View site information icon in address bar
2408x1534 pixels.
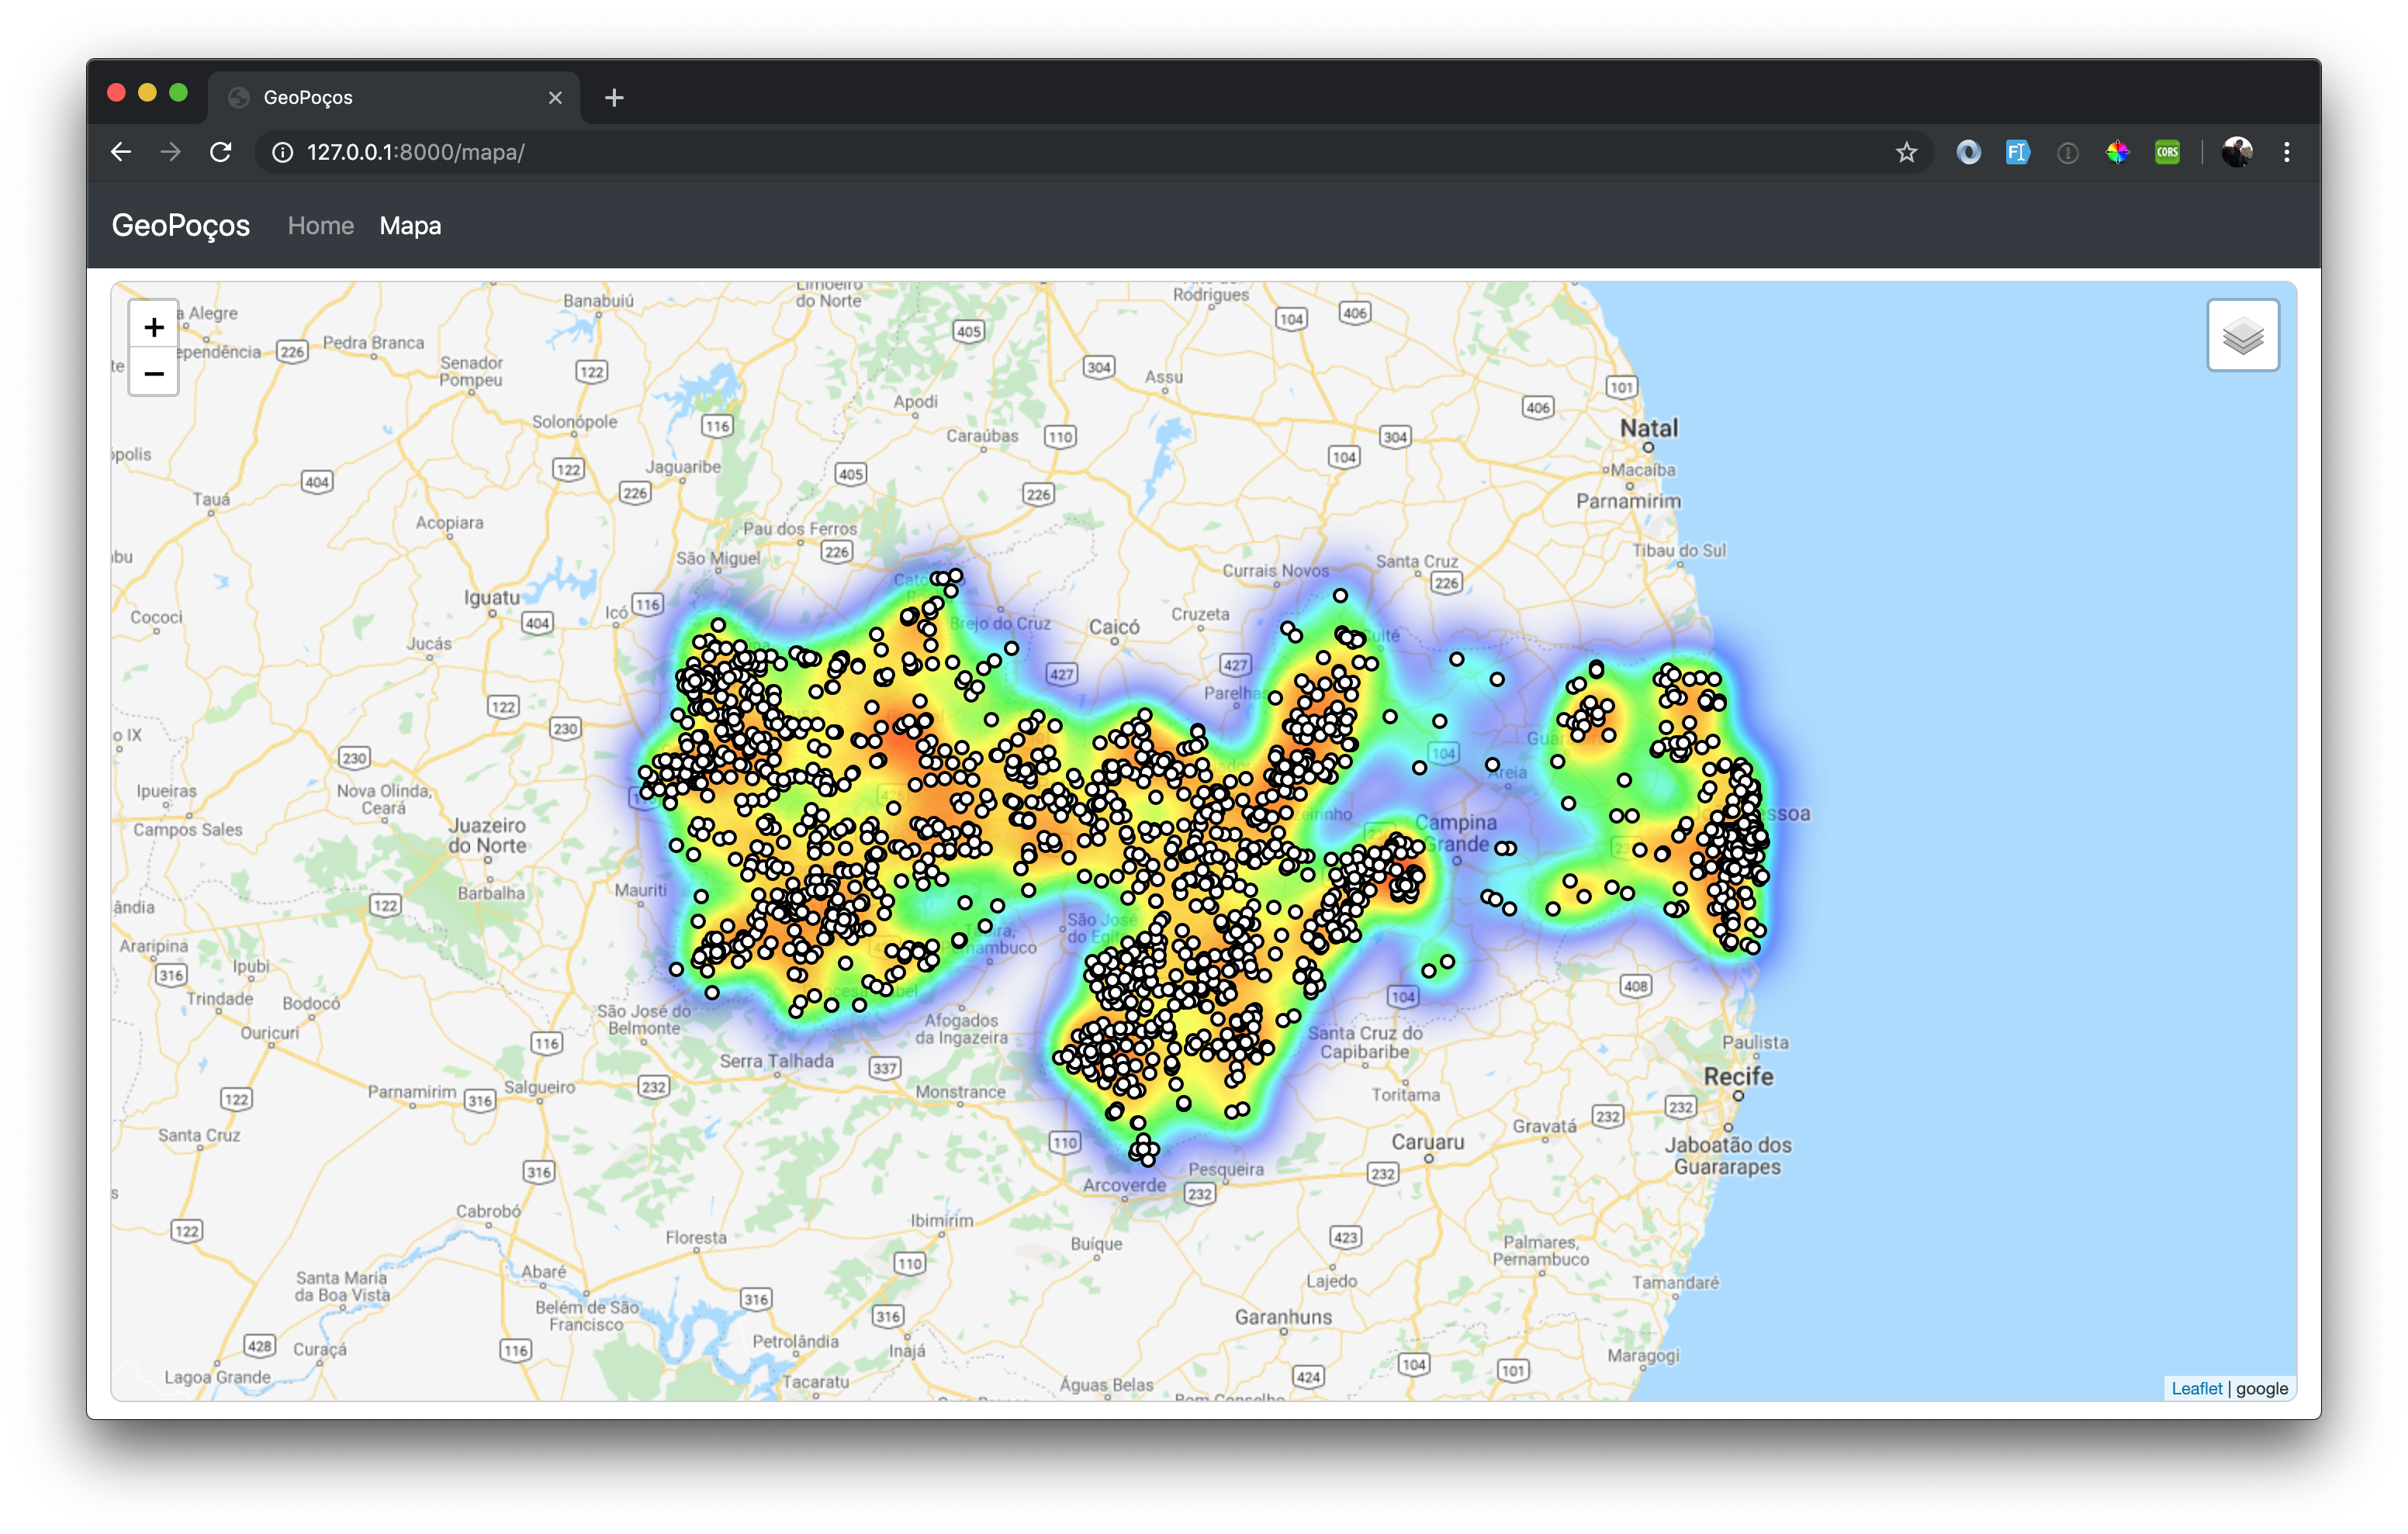point(283,152)
